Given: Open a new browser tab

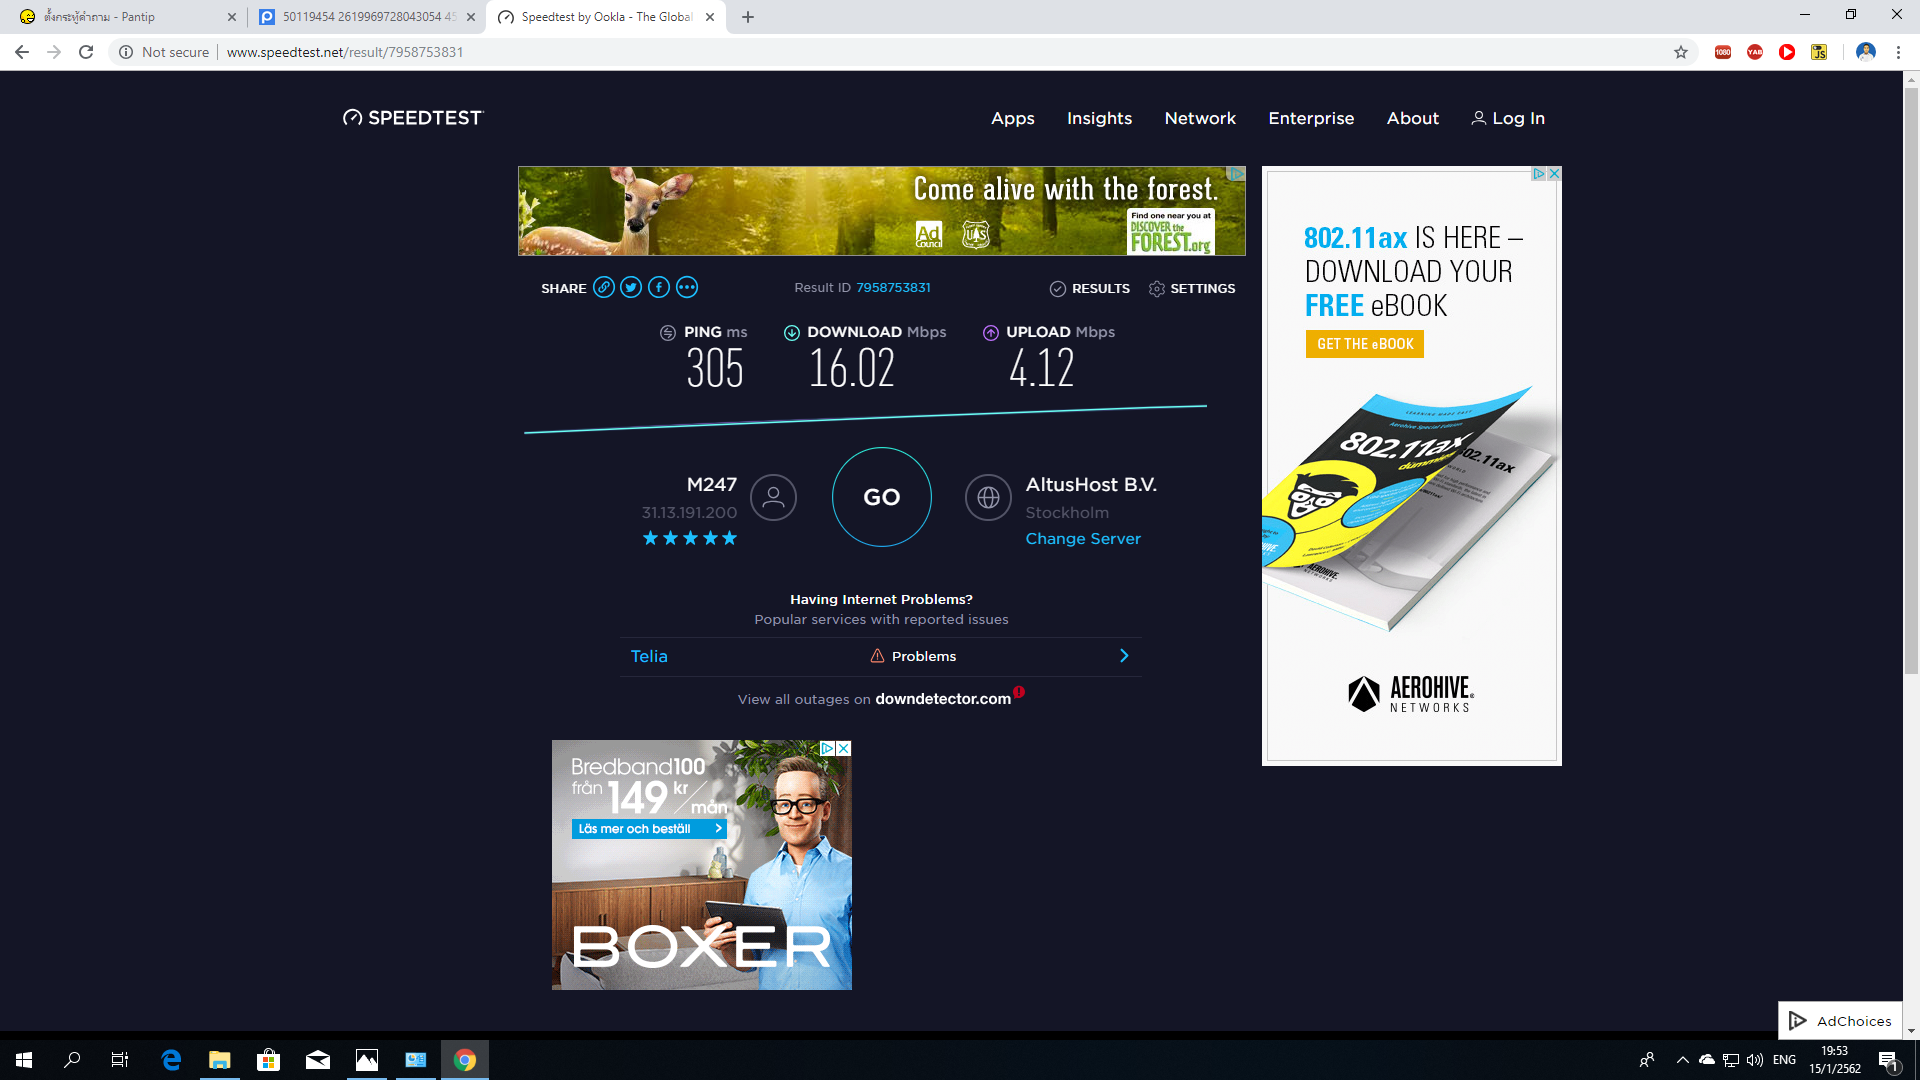Looking at the screenshot, I should point(748,17).
